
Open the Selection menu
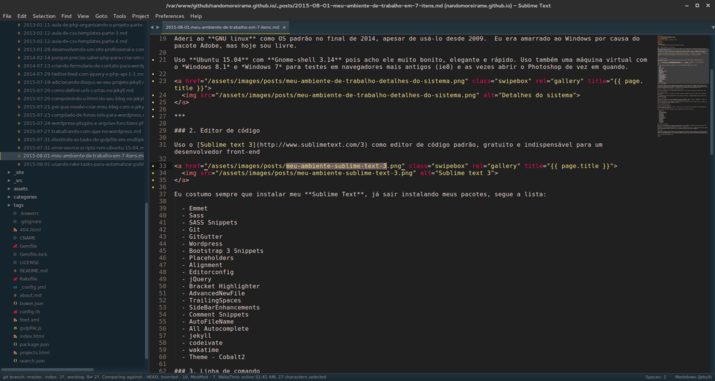[x=44, y=16]
